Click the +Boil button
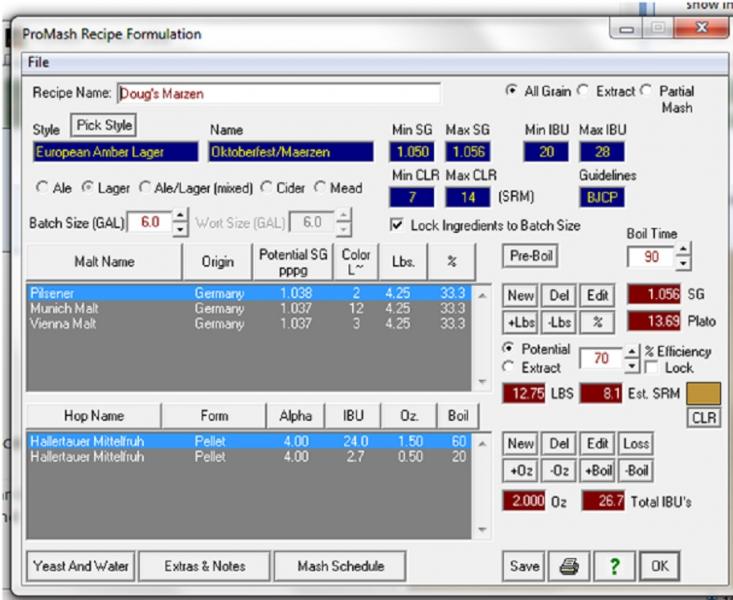 597,470
